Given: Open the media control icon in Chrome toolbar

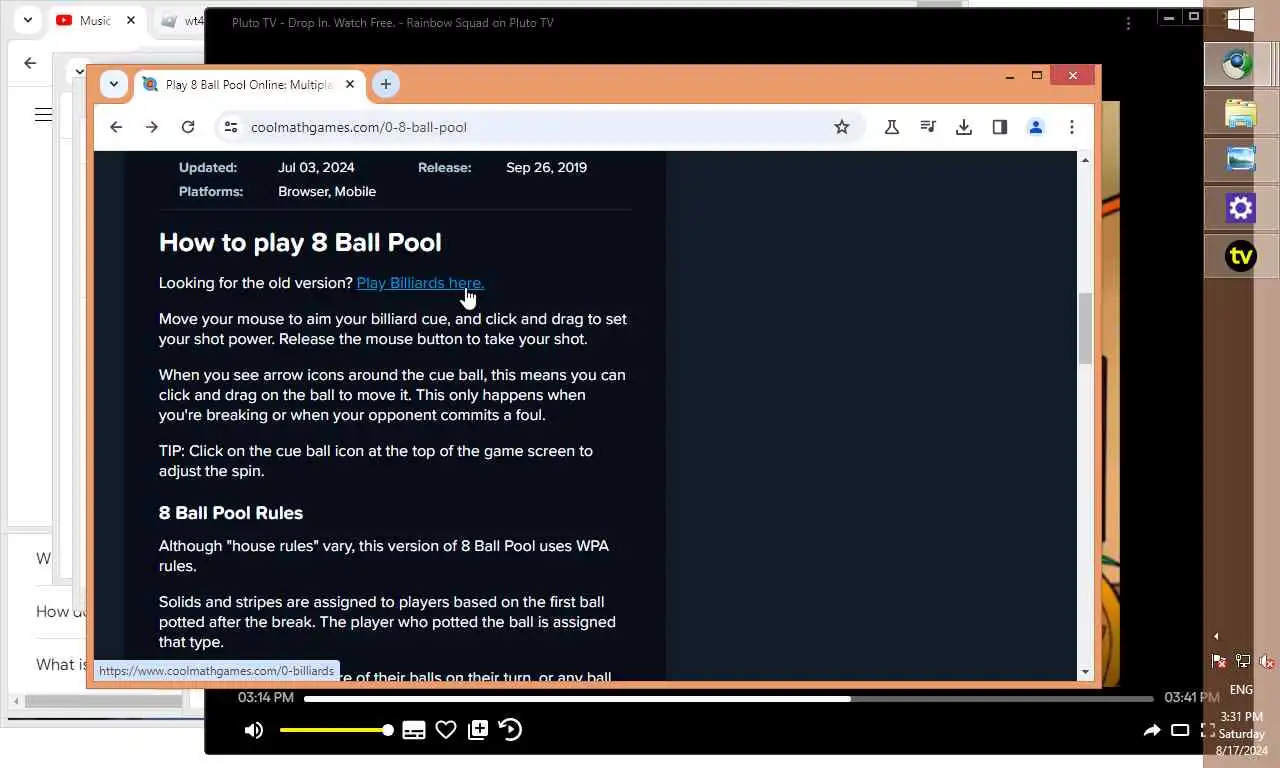Looking at the screenshot, I should tap(928, 127).
